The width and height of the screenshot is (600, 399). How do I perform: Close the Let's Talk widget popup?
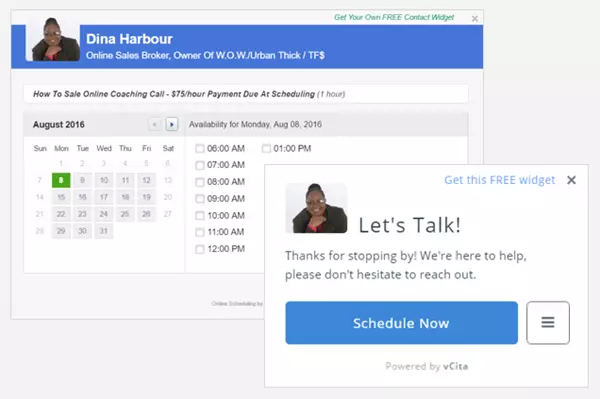571,180
